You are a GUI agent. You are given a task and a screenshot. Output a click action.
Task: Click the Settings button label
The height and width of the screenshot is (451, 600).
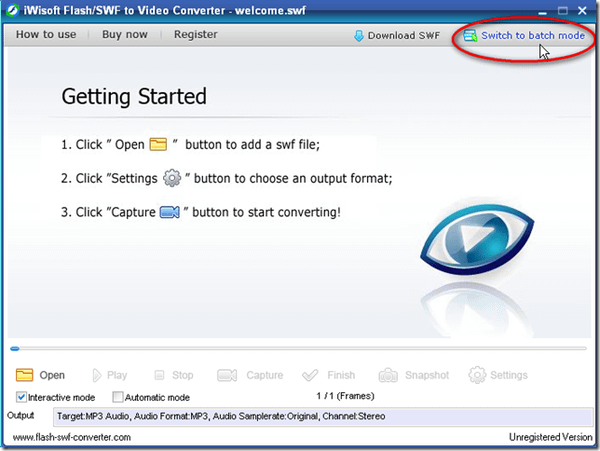[509, 375]
